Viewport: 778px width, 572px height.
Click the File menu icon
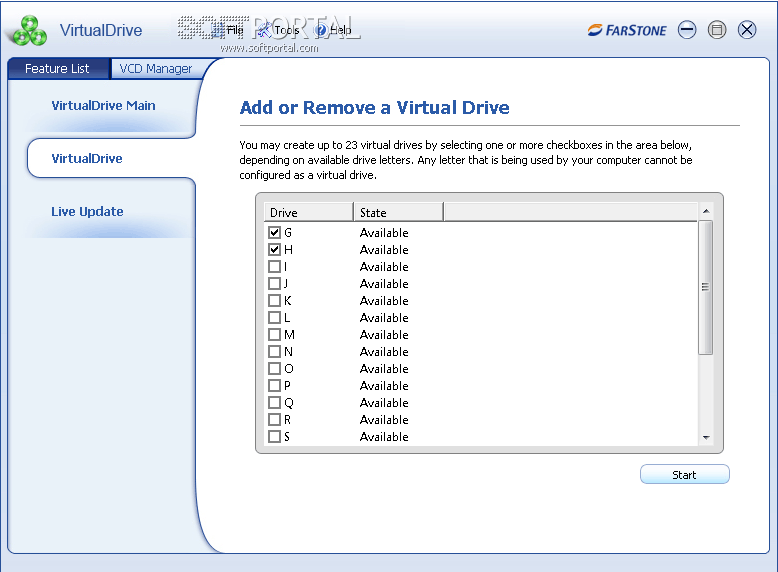pos(219,30)
